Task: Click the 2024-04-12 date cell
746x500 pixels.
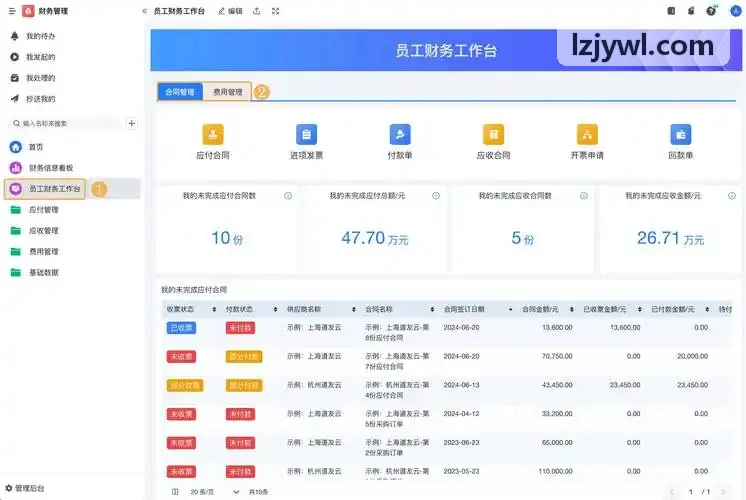Action: [x=461, y=414]
